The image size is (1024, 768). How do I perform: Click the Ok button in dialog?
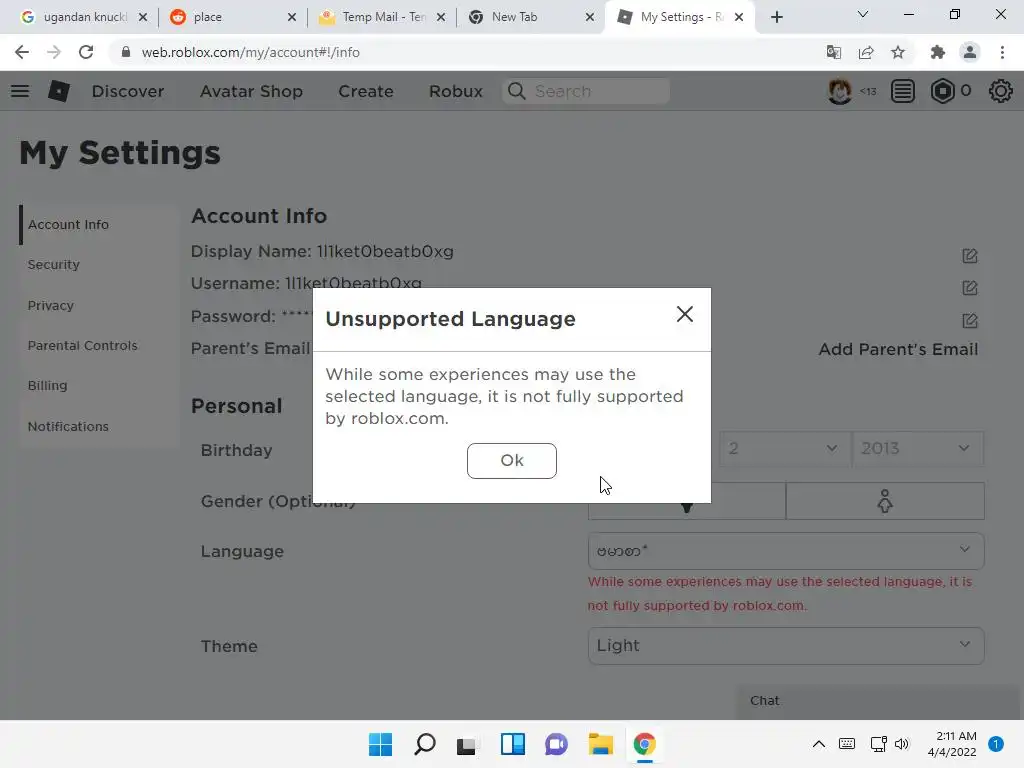511,460
